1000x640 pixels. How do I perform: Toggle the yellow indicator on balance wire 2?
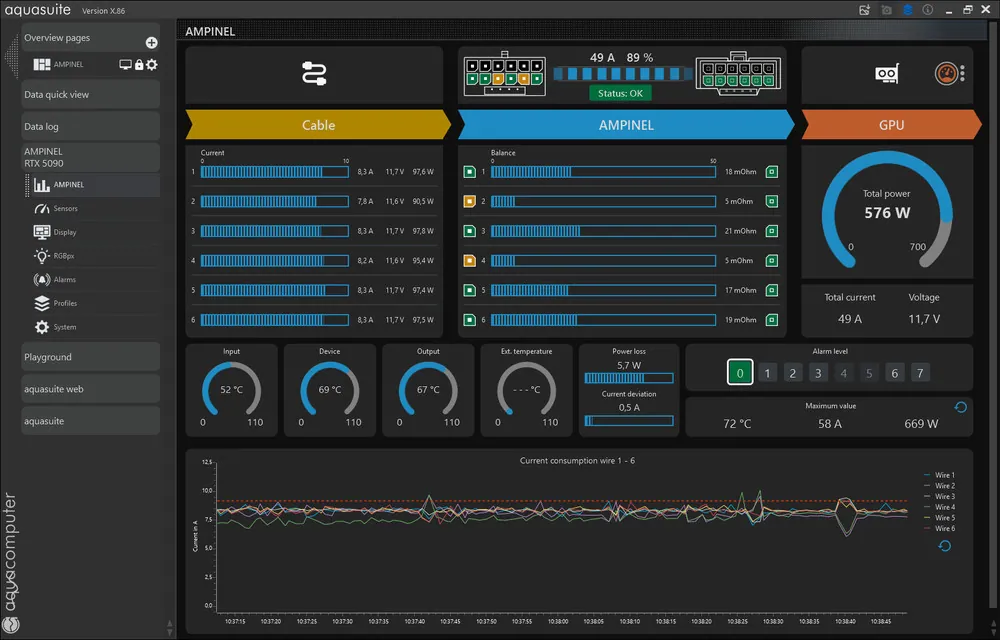click(x=471, y=201)
